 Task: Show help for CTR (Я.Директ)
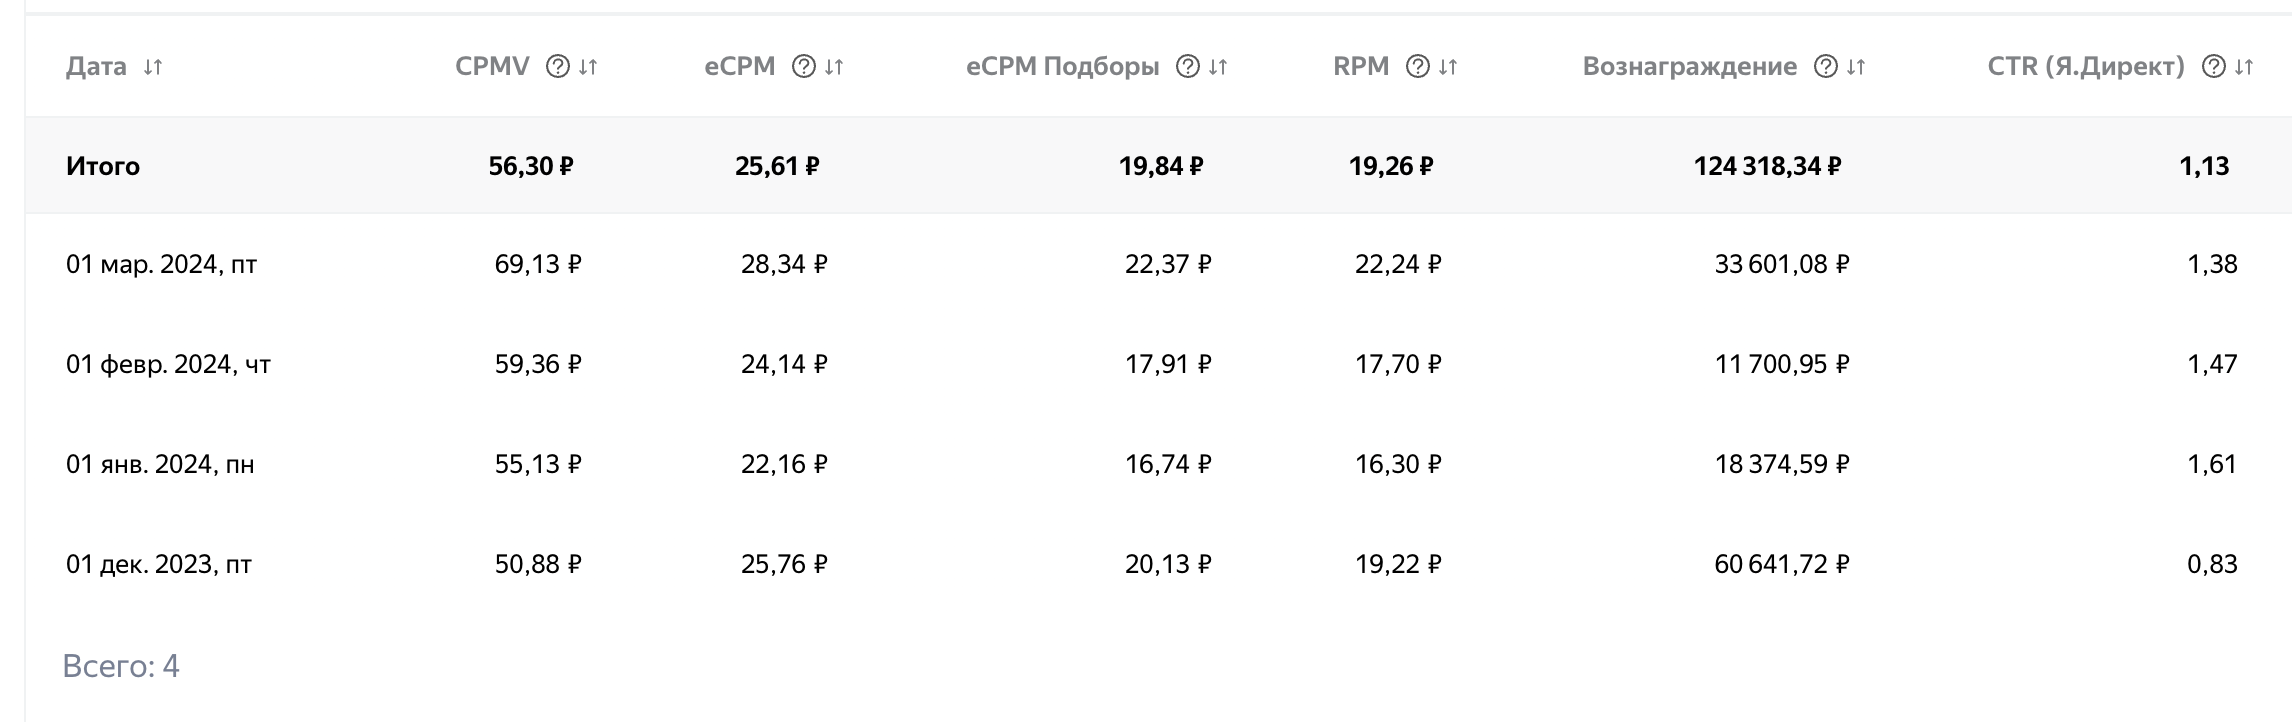[x=2214, y=67]
